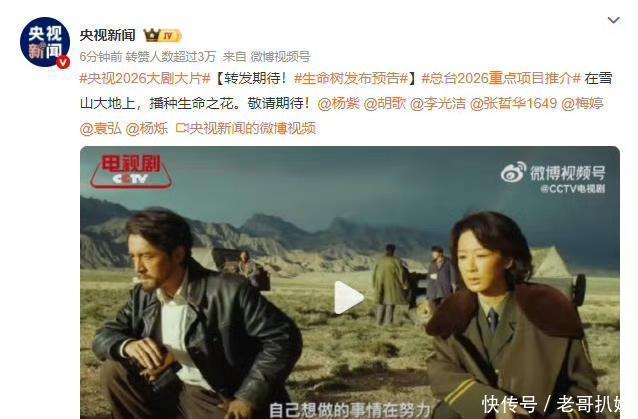
Task: Visit the @胡歌 mention
Action: click(x=385, y=103)
